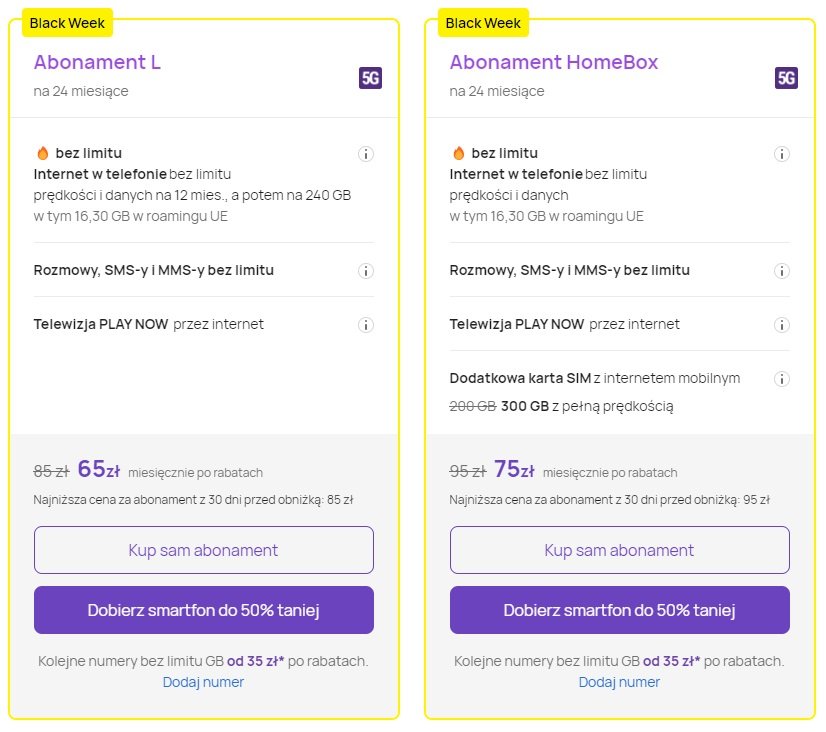Screen dimensions: 826x732
Task: Click the flame icon in Abonament L card
Action: (43, 153)
